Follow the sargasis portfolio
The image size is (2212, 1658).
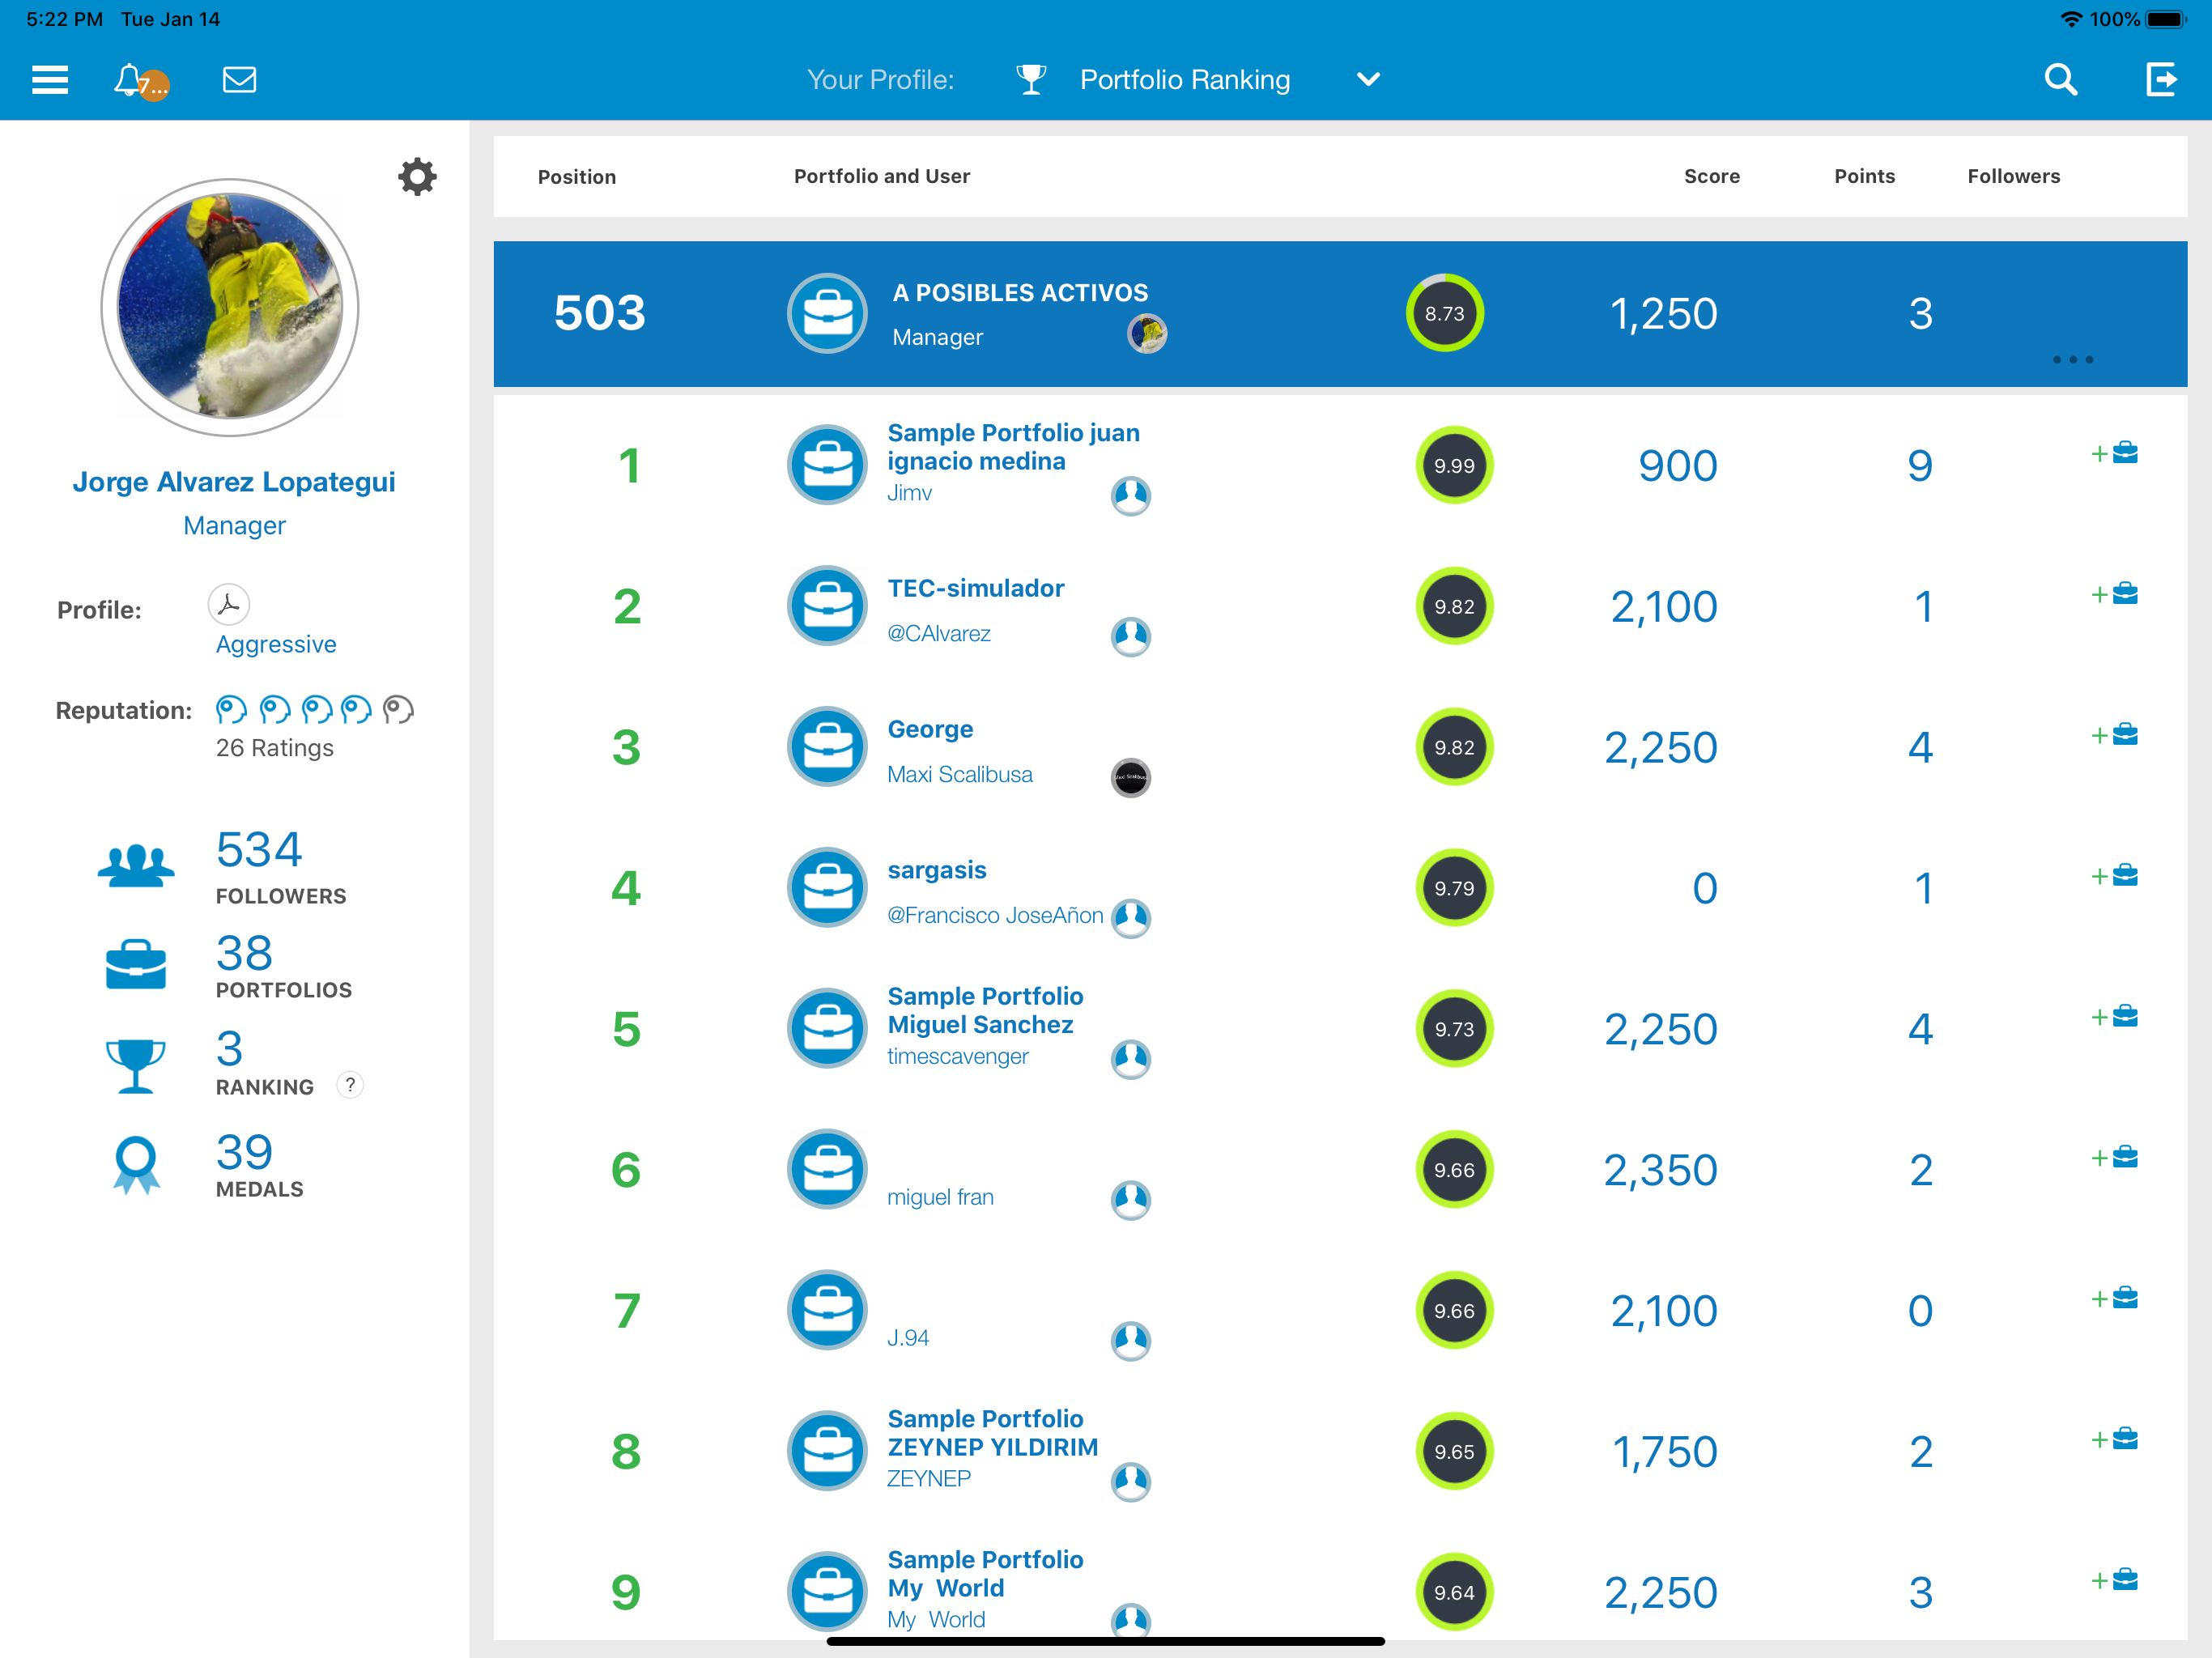point(2114,877)
